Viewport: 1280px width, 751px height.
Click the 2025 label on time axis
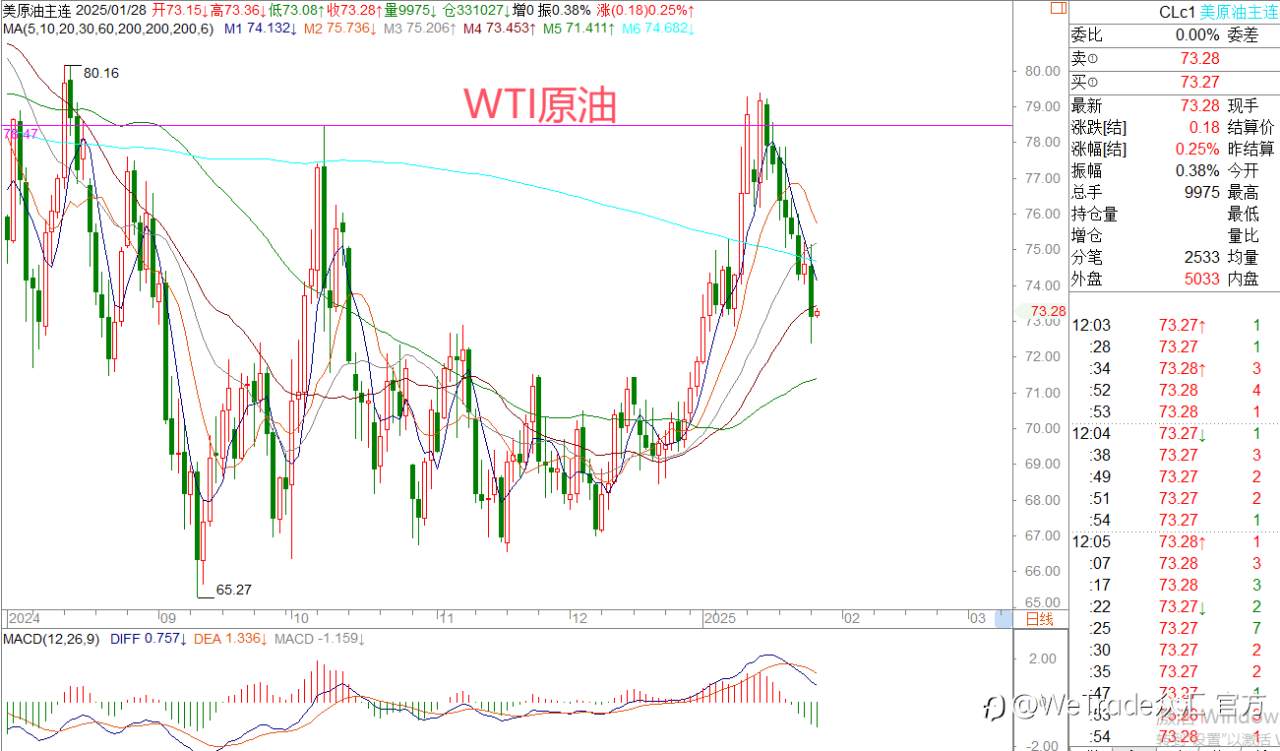tap(720, 619)
